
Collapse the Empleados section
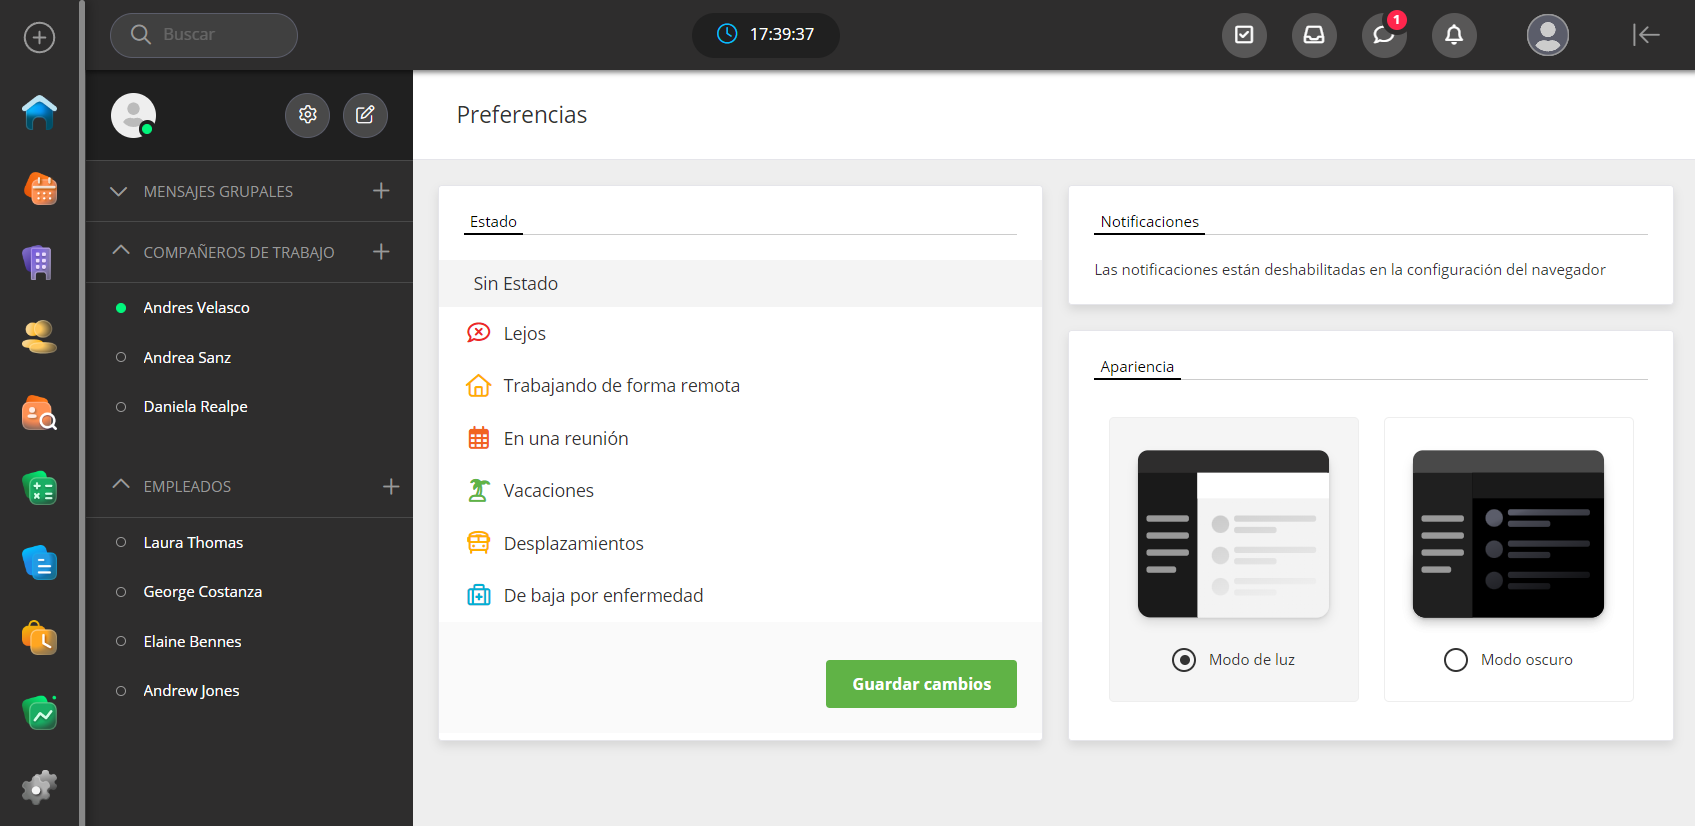coord(121,485)
